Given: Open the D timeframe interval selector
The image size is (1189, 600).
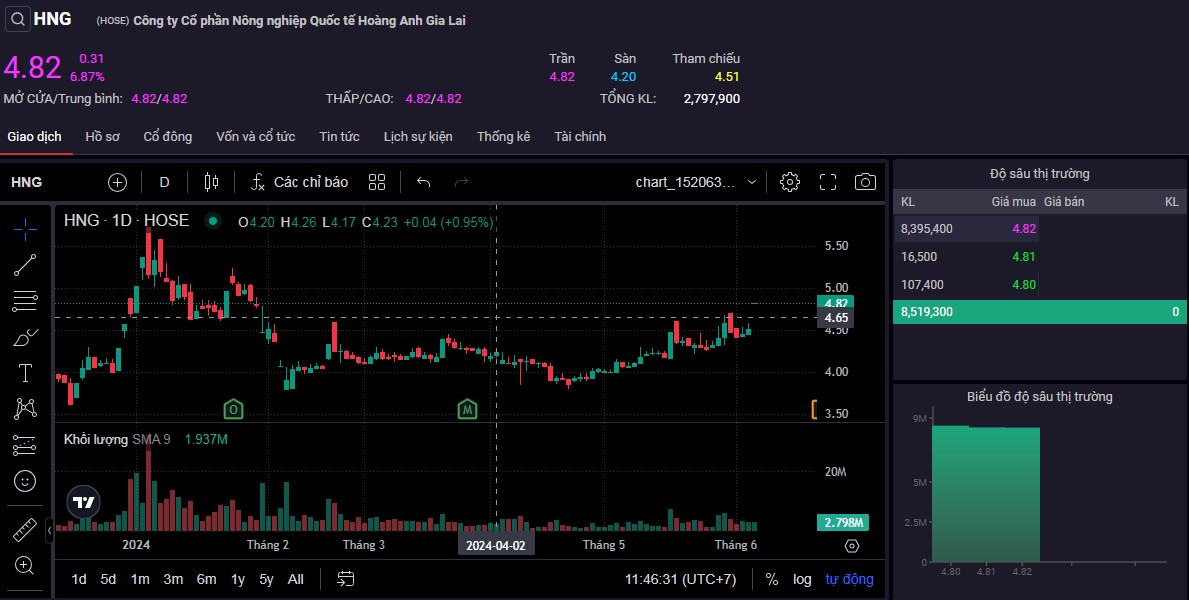Looking at the screenshot, I should [165, 182].
